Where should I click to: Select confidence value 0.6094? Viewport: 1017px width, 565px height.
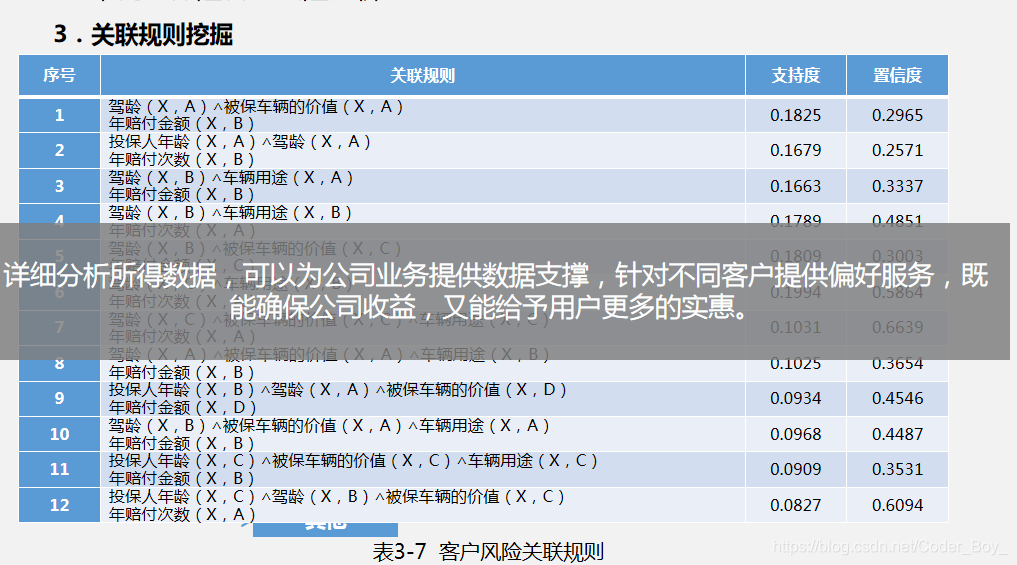897,505
